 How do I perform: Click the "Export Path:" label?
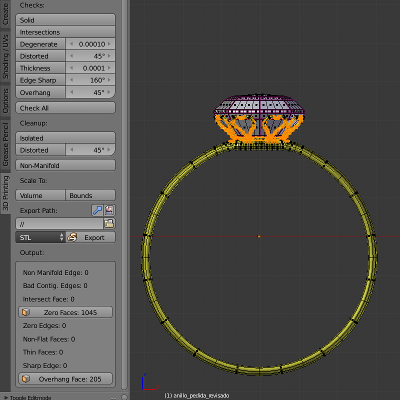click(38, 211)
